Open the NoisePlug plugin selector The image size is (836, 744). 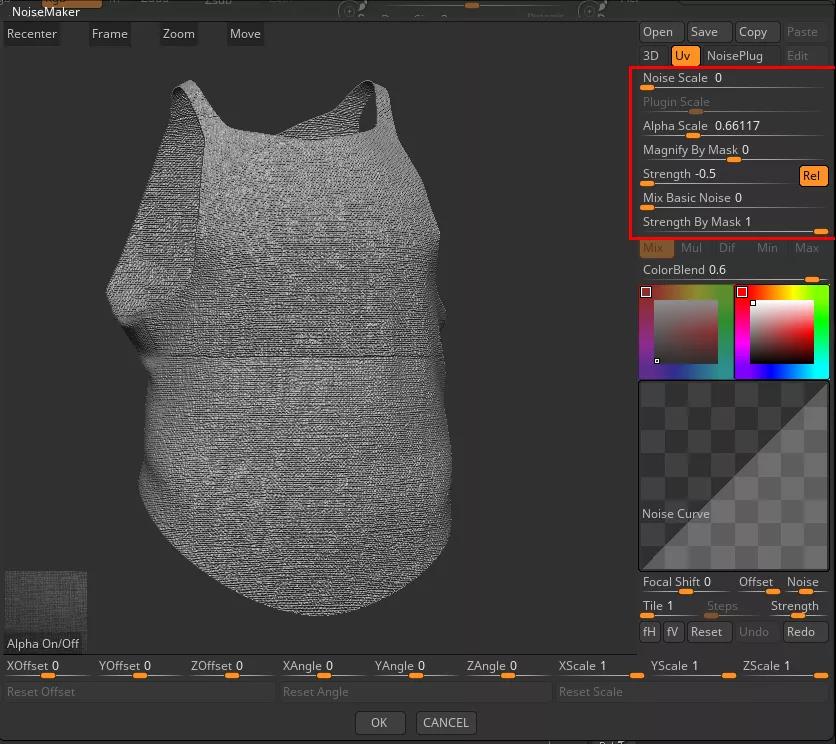pos(734,56)
